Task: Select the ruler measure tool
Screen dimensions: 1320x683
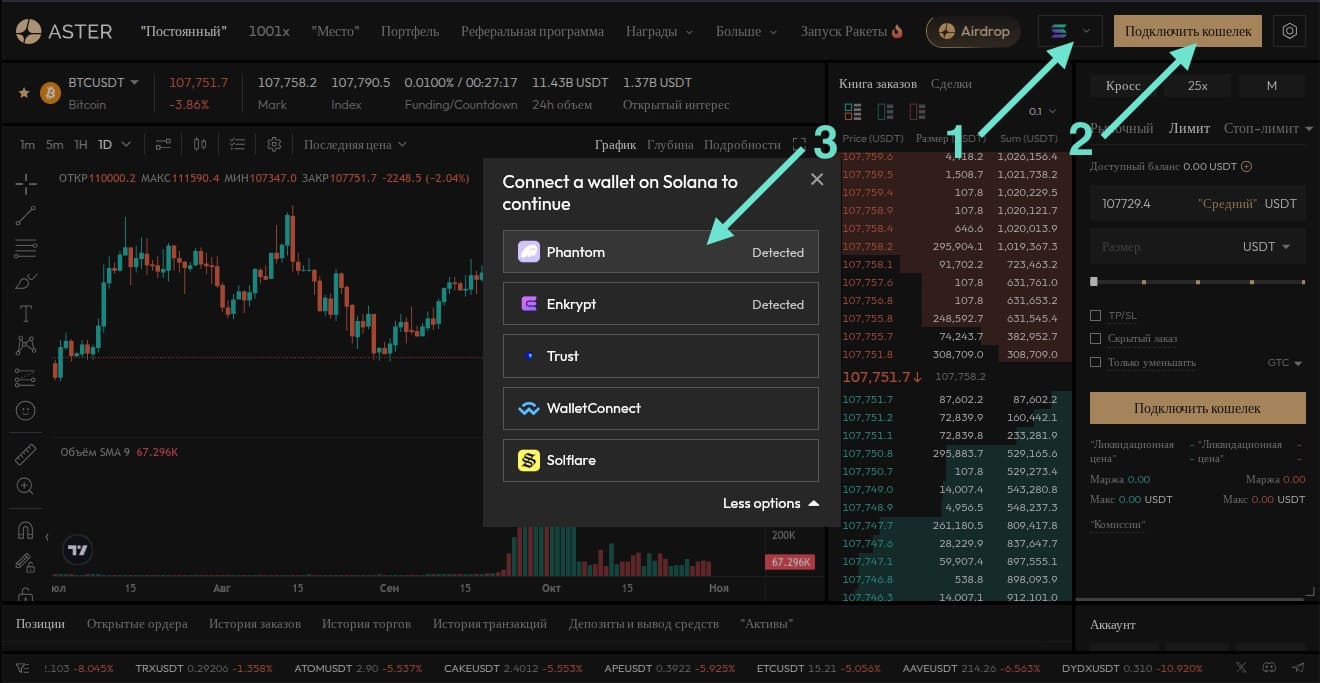Action: click(x=26, y=454)
